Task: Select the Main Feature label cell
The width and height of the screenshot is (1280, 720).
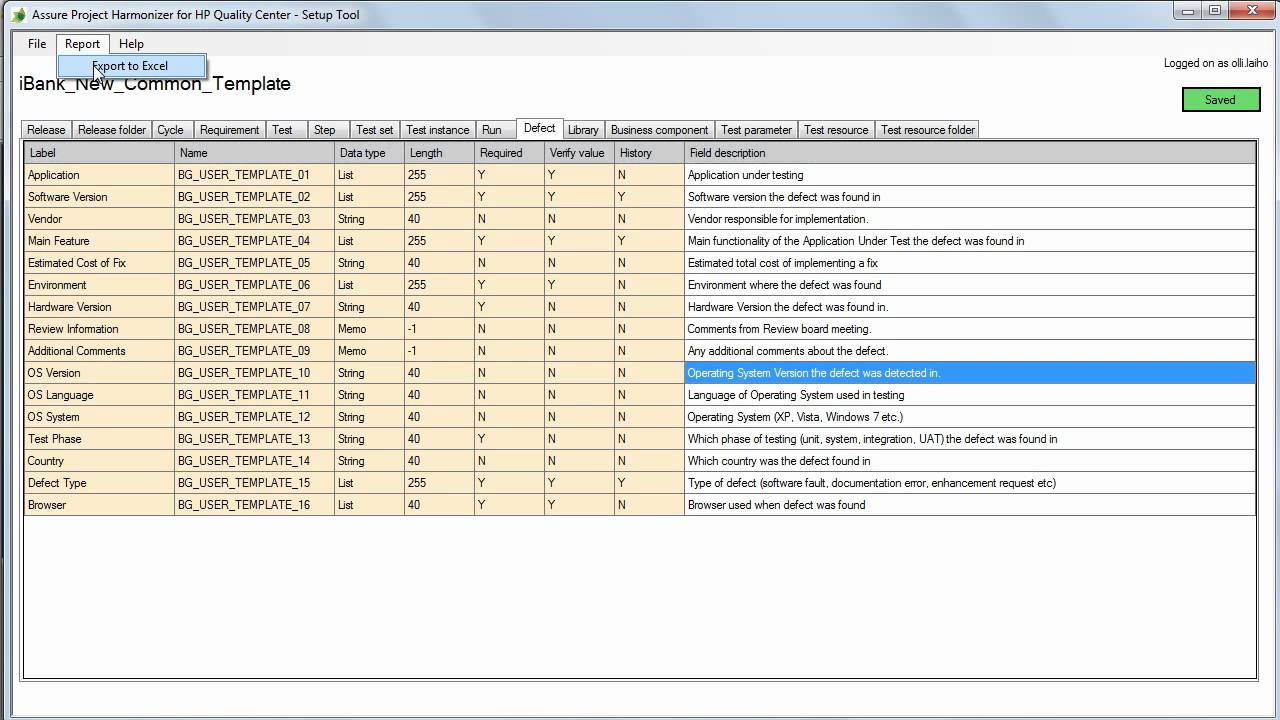Action: pyautogui.click(x=99, y=241)
